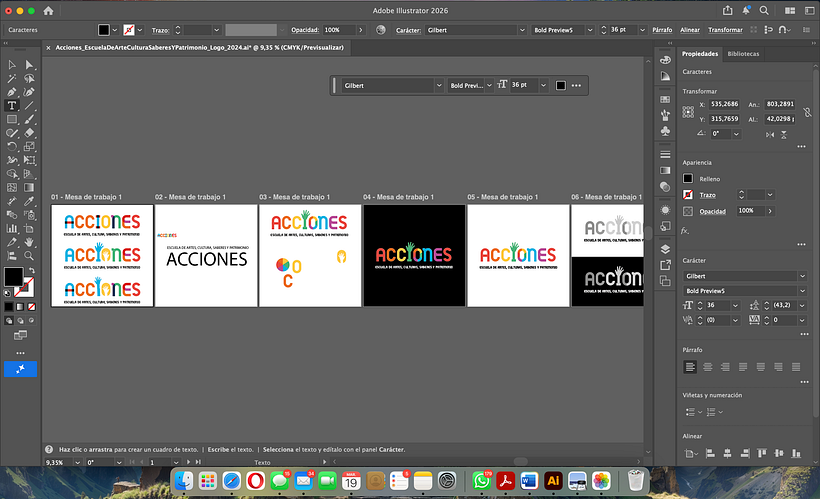Screen dimensions: 820x499
Task: Align paragraph right in Párrafo section
Action: pos(725,367)
